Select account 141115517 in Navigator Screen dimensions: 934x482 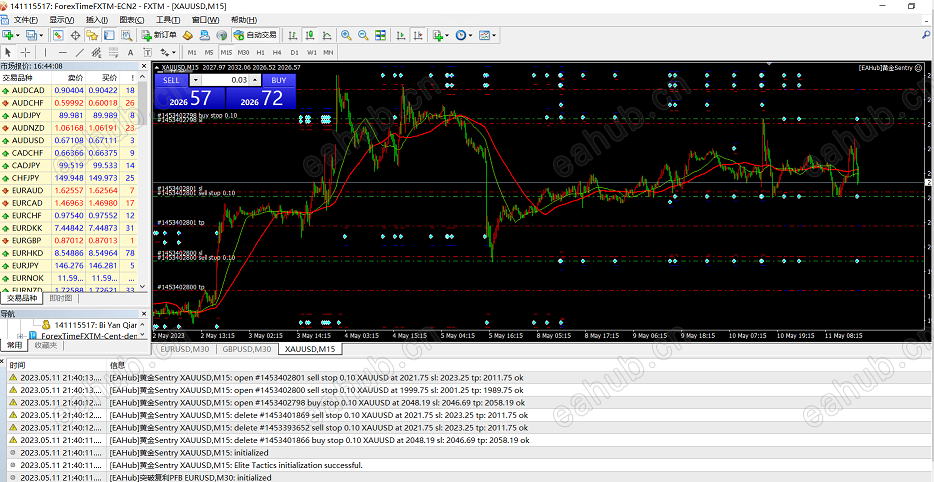pyautogui.click(x=89, y=325)
